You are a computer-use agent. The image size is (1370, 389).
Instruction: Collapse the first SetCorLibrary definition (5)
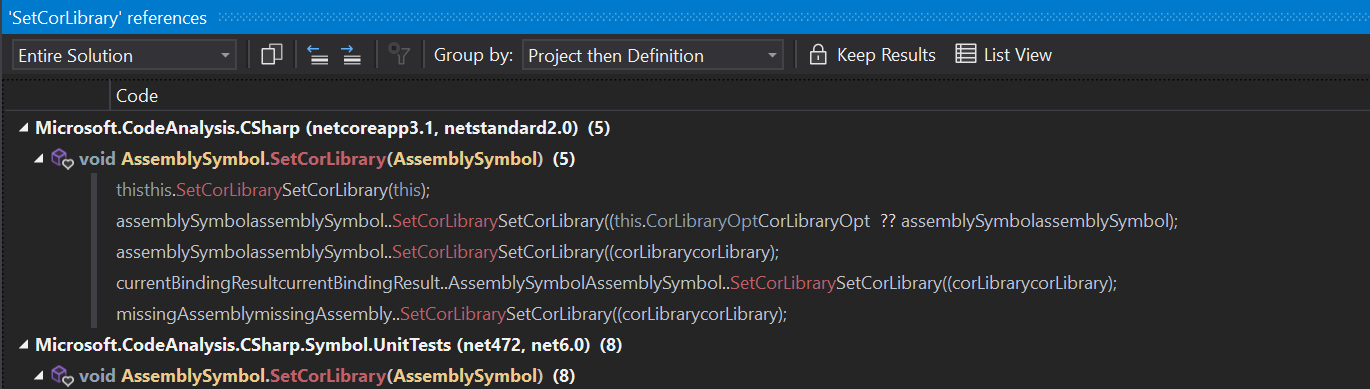39,159
